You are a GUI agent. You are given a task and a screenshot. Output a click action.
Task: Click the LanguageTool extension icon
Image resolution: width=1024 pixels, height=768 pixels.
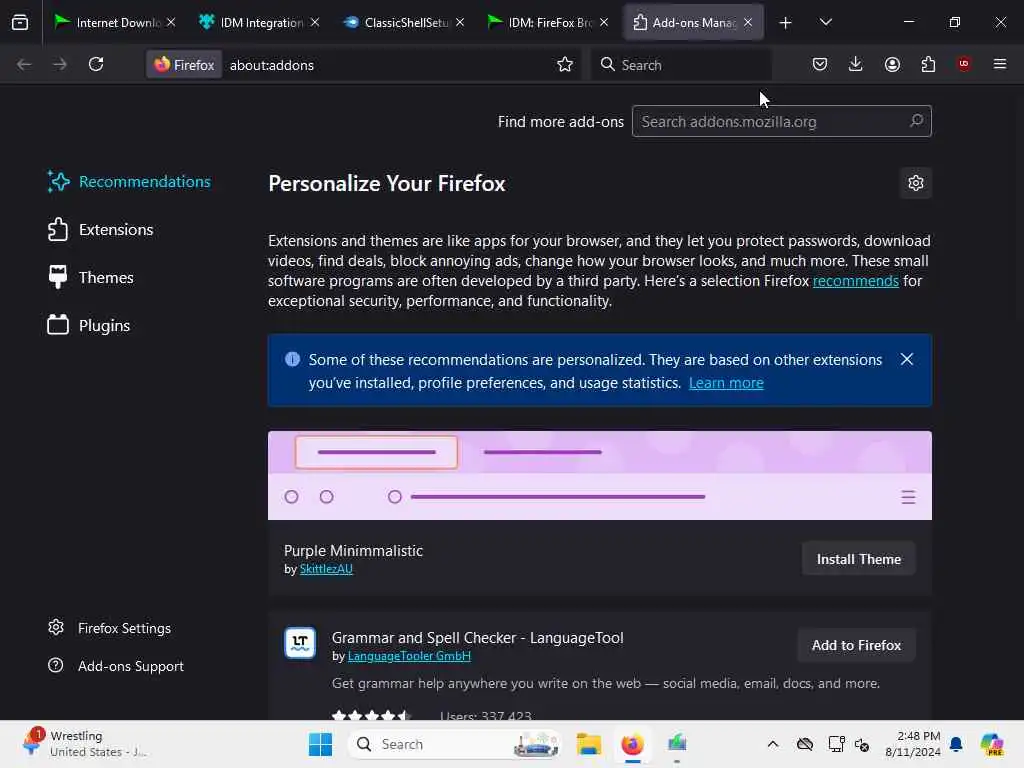[x=300, y=643]
